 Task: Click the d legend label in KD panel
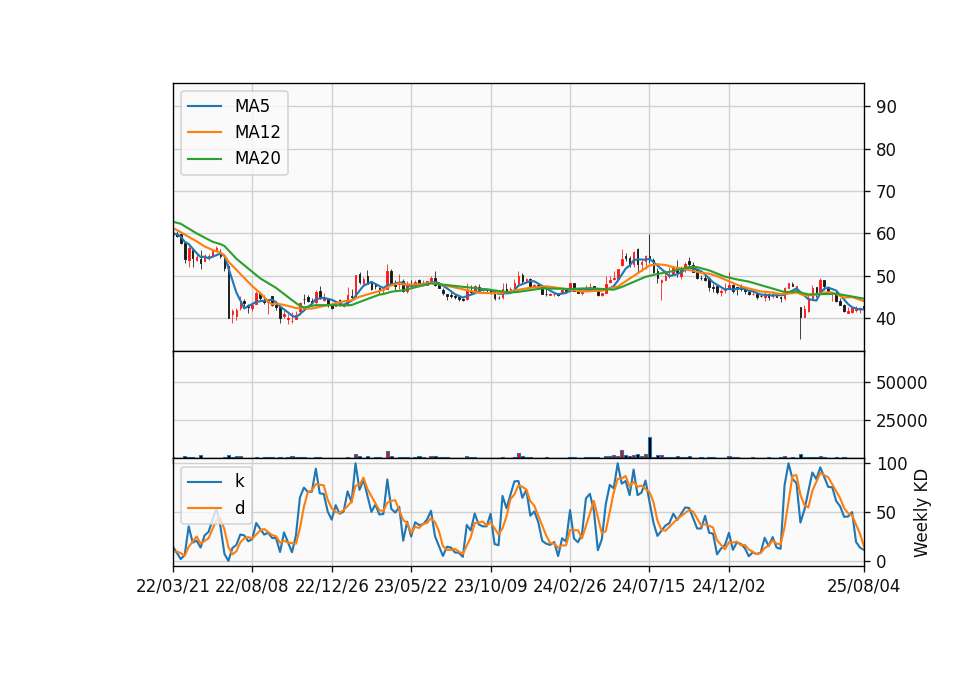[x=240, y=508]
